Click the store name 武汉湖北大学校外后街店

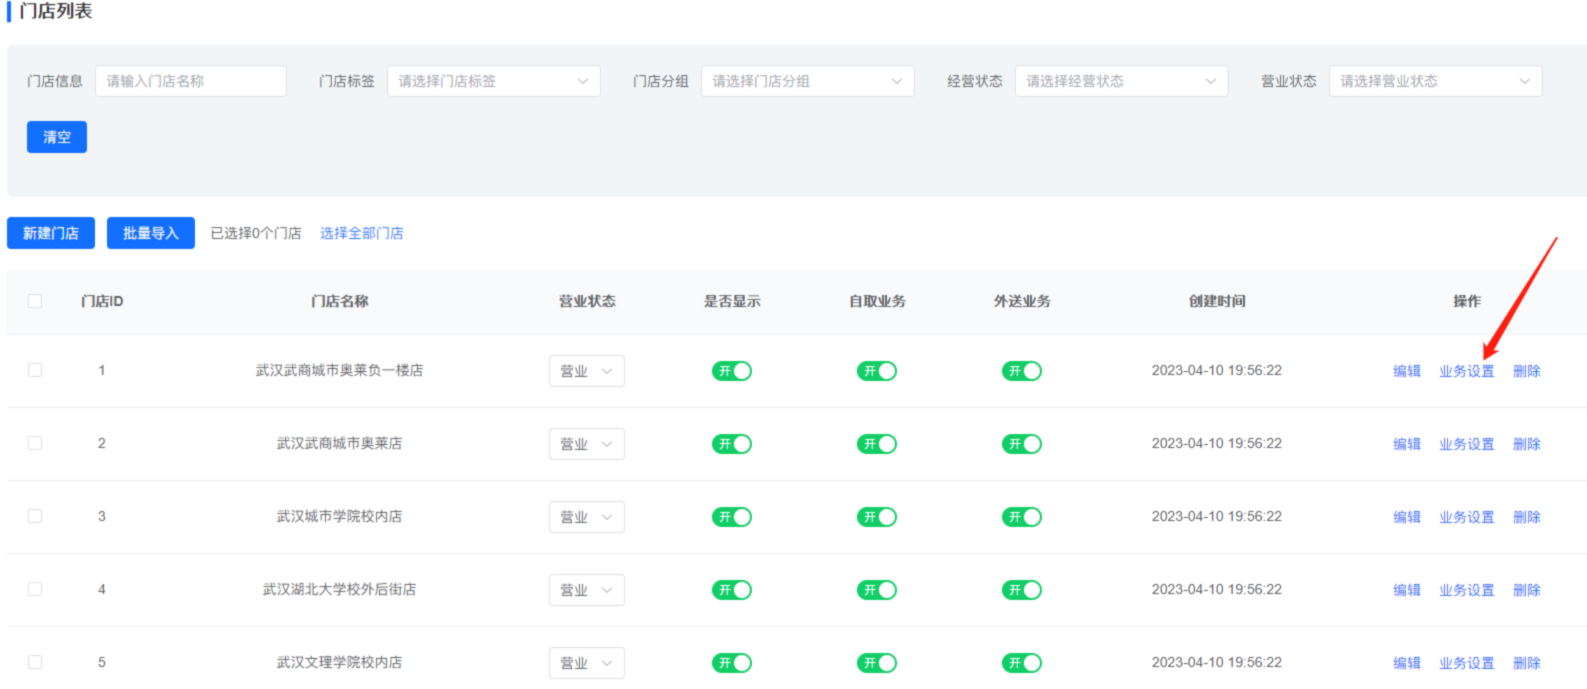point(339,589)
